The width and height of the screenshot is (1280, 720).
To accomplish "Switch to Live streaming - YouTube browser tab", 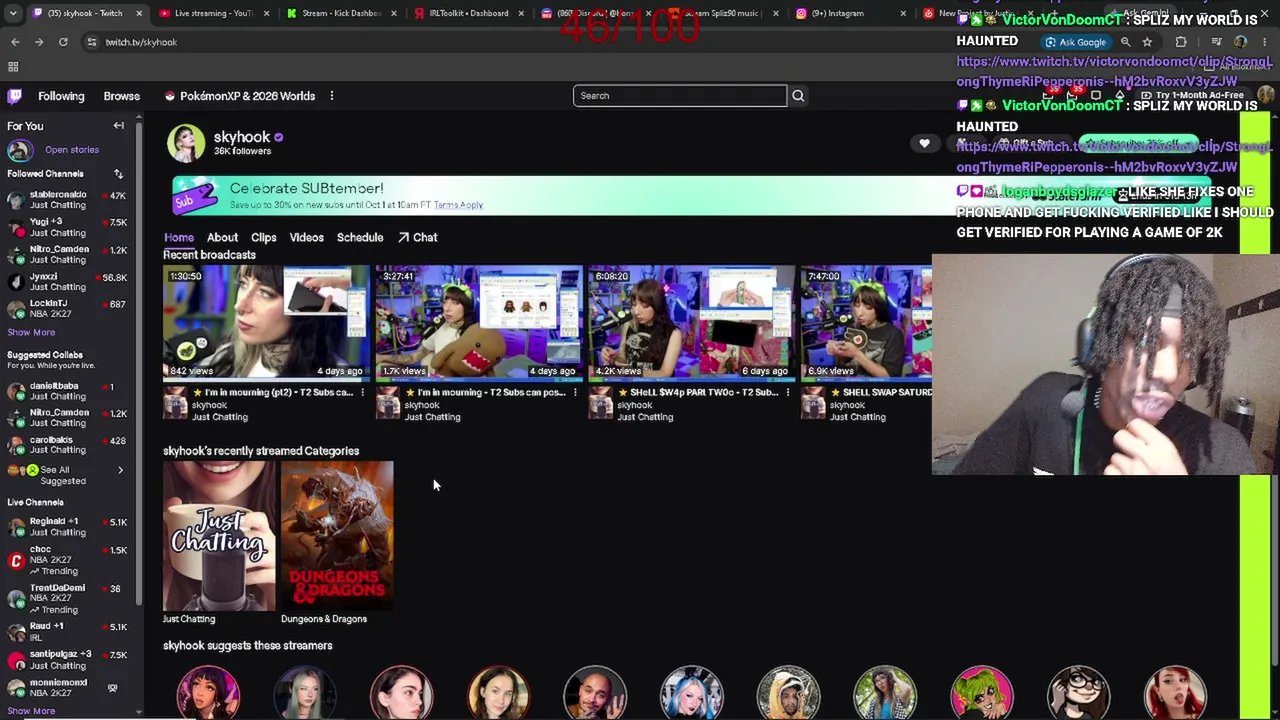I will (x=212, y=13).
